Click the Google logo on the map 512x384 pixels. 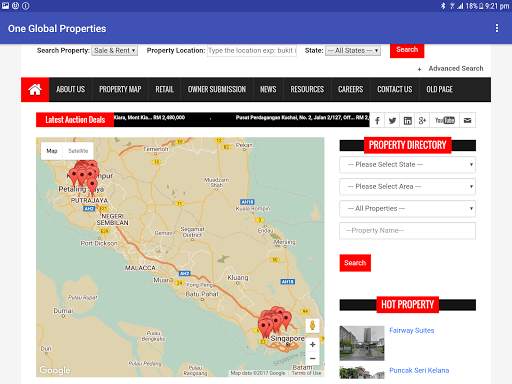55,370
